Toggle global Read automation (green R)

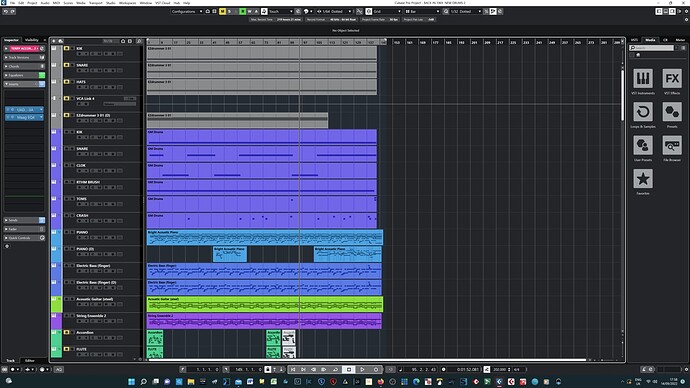tap(242, 11)
